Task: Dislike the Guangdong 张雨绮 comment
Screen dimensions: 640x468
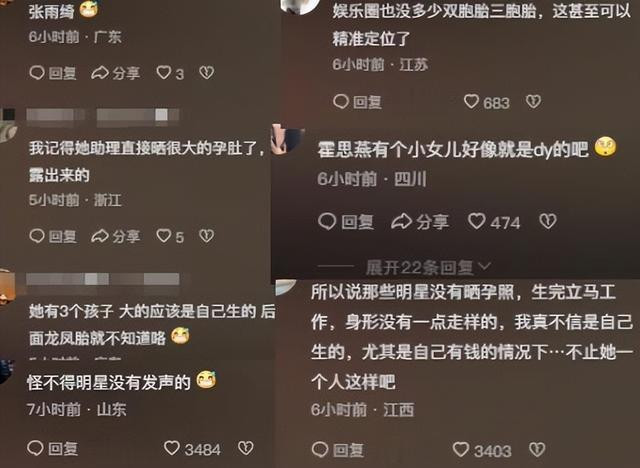Action: pyautogui.click(x=207, y=73)
